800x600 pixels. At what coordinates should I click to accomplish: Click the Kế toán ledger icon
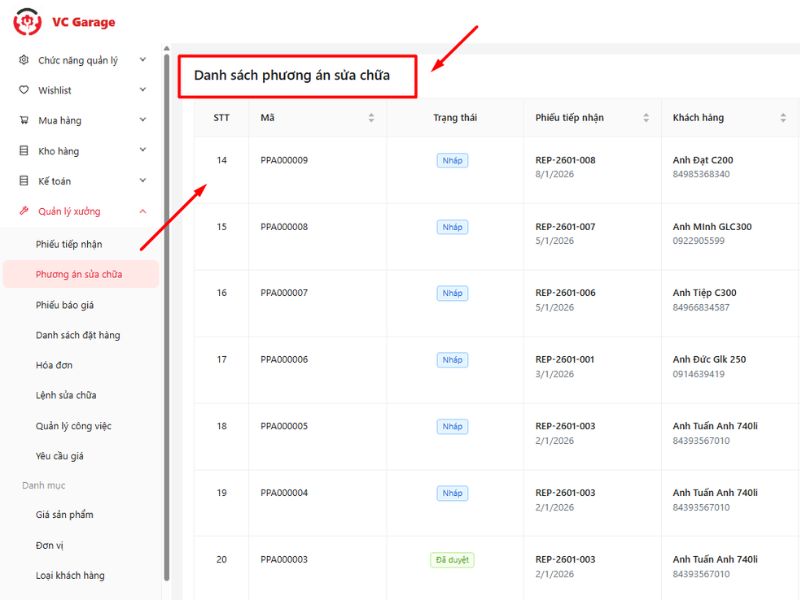[24, 181]
